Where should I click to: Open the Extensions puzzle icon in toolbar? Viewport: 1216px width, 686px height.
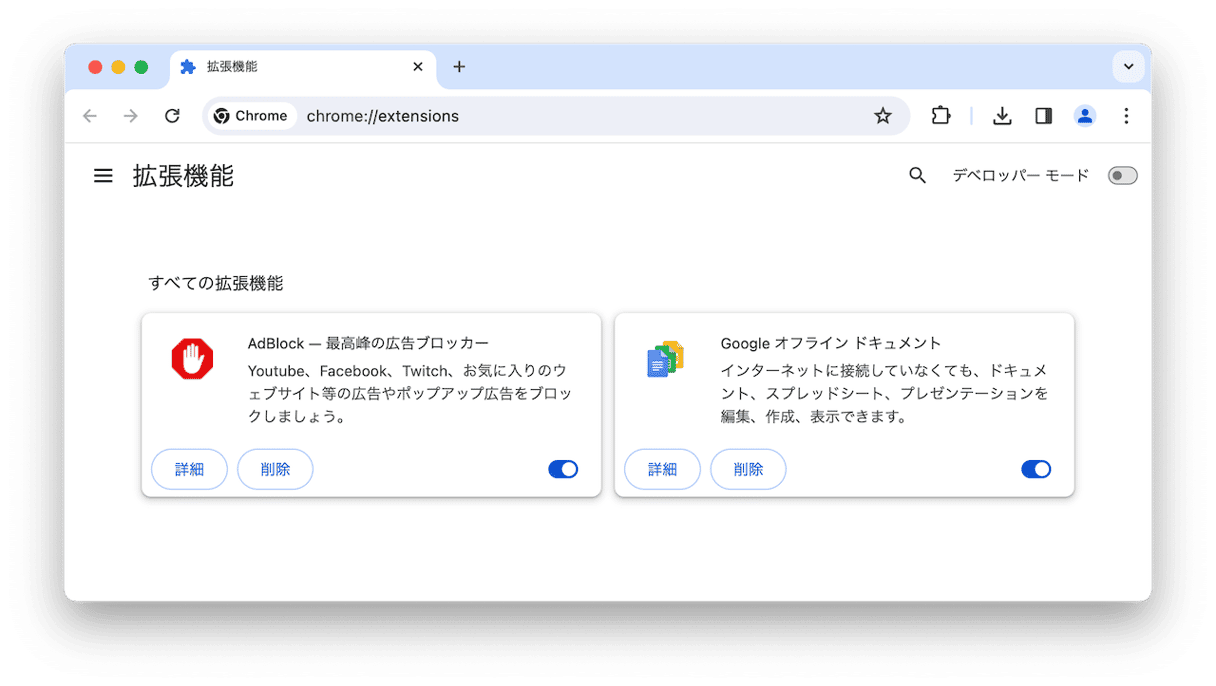pos(940,116)
